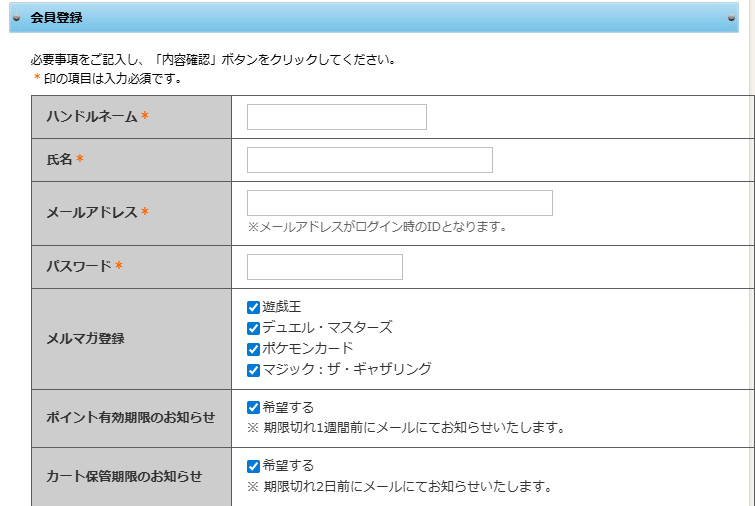Click the left bullet icon in 会員登録 header

17,18
